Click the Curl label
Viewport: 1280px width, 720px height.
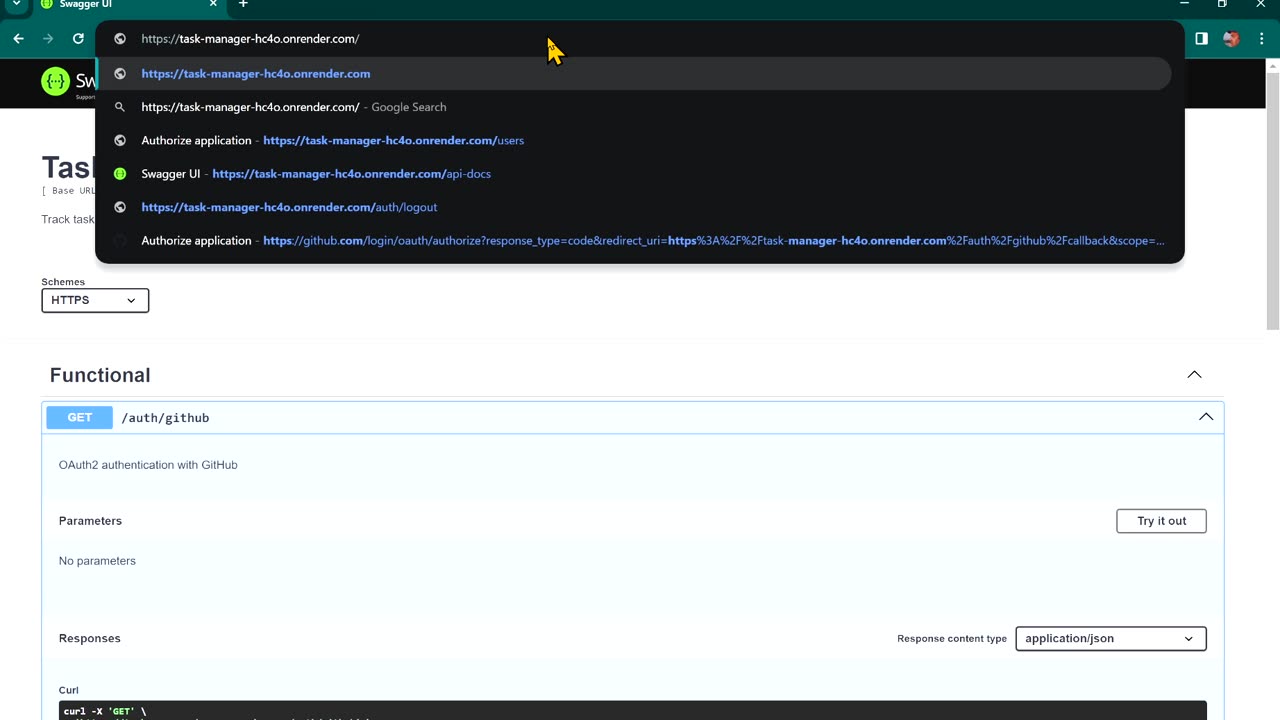pyautogui.click(x=69, y=690)
